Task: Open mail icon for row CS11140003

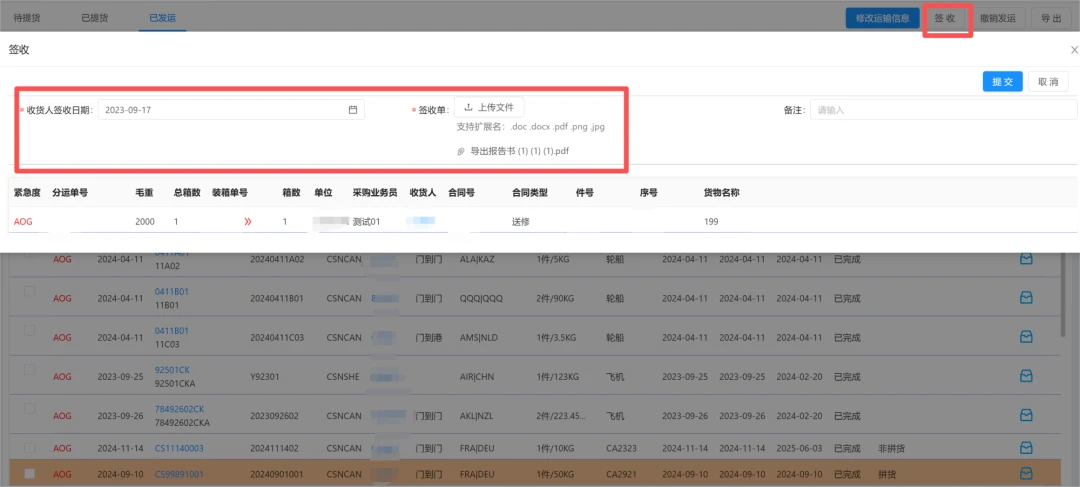Action: click(x=1025, y=448)
